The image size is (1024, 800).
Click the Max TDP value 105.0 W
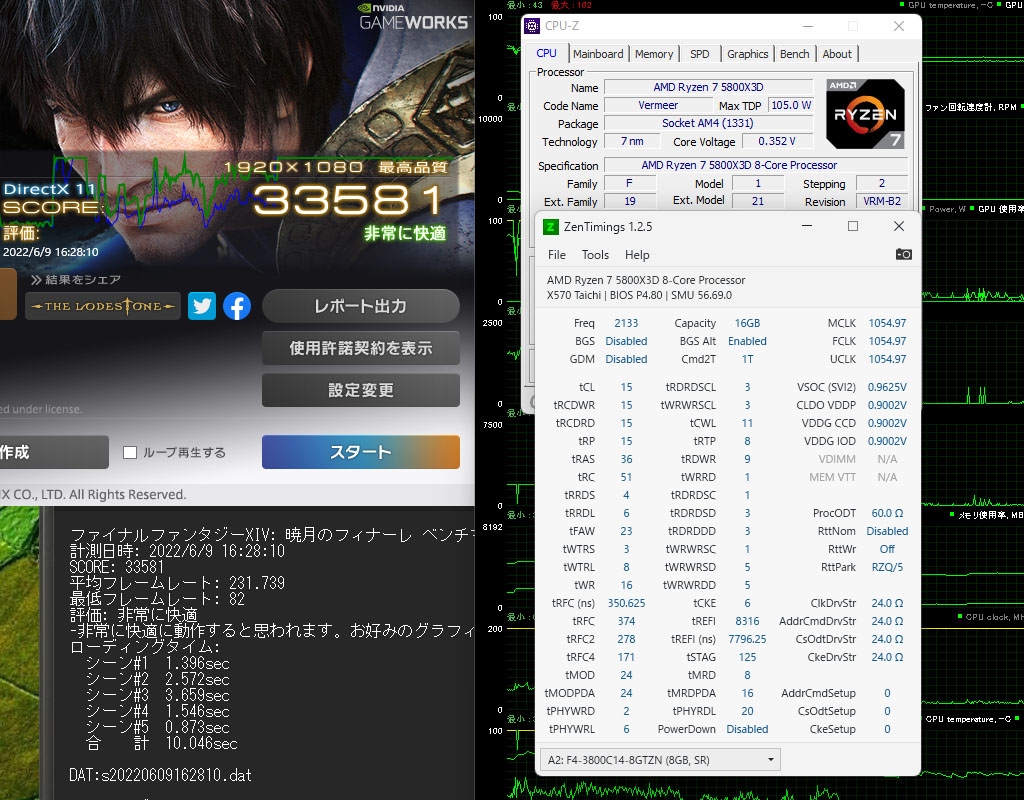coord(791,105)
